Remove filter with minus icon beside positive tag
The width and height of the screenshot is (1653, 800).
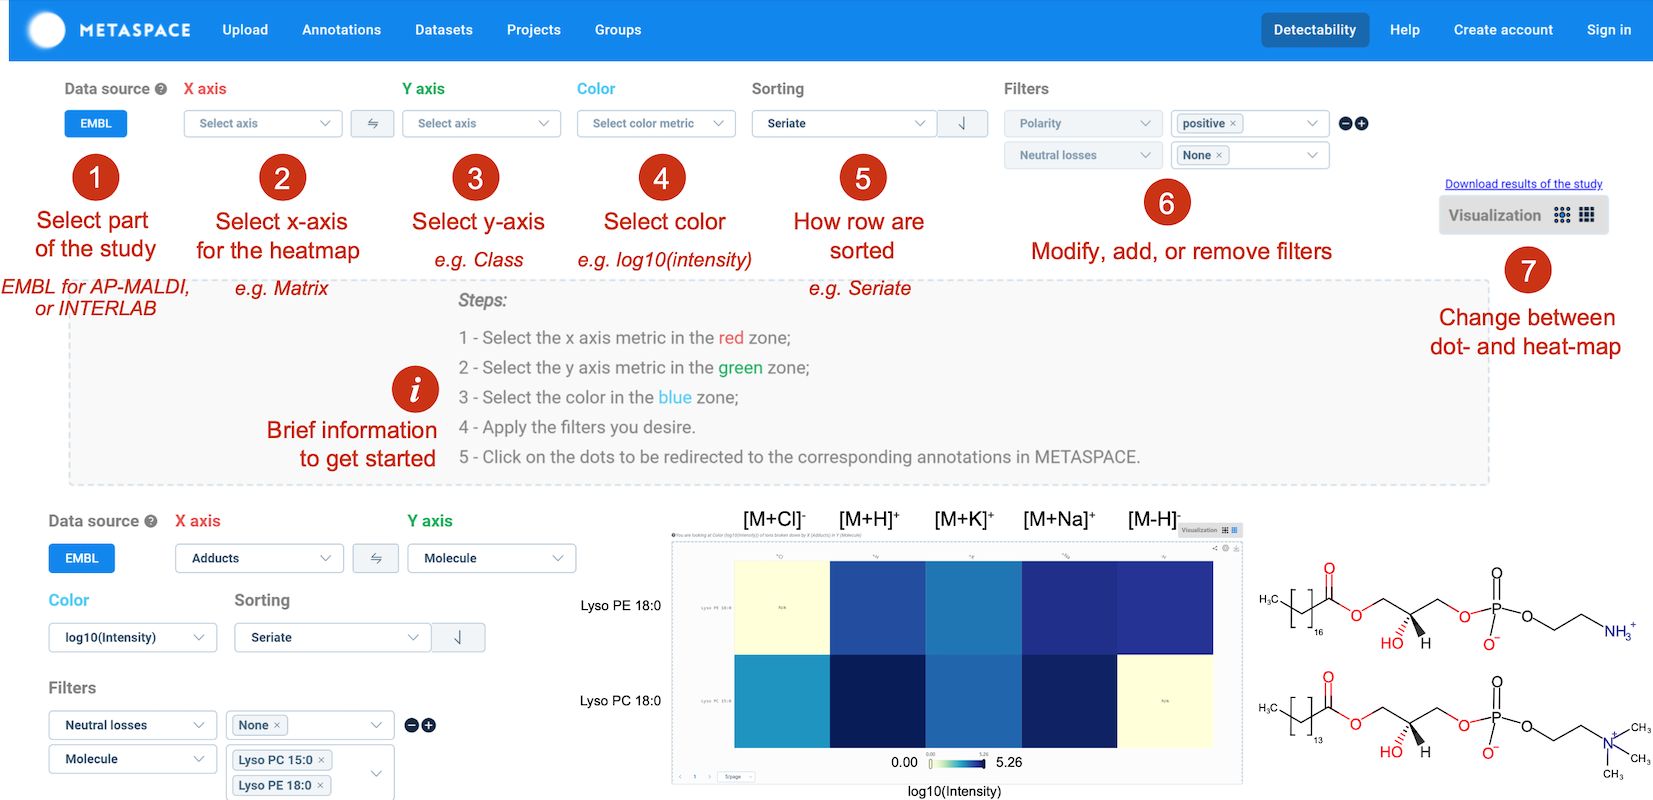(x=1345, y=124)
